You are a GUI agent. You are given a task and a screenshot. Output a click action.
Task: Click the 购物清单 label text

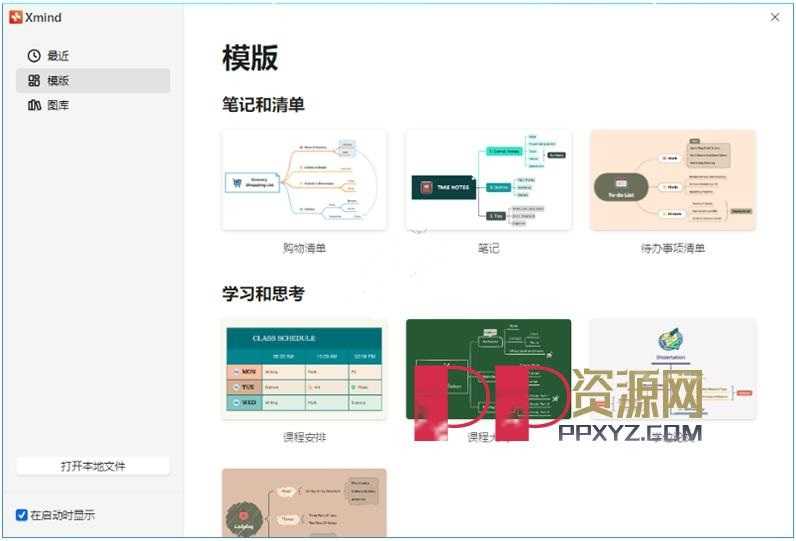(305, 248)
